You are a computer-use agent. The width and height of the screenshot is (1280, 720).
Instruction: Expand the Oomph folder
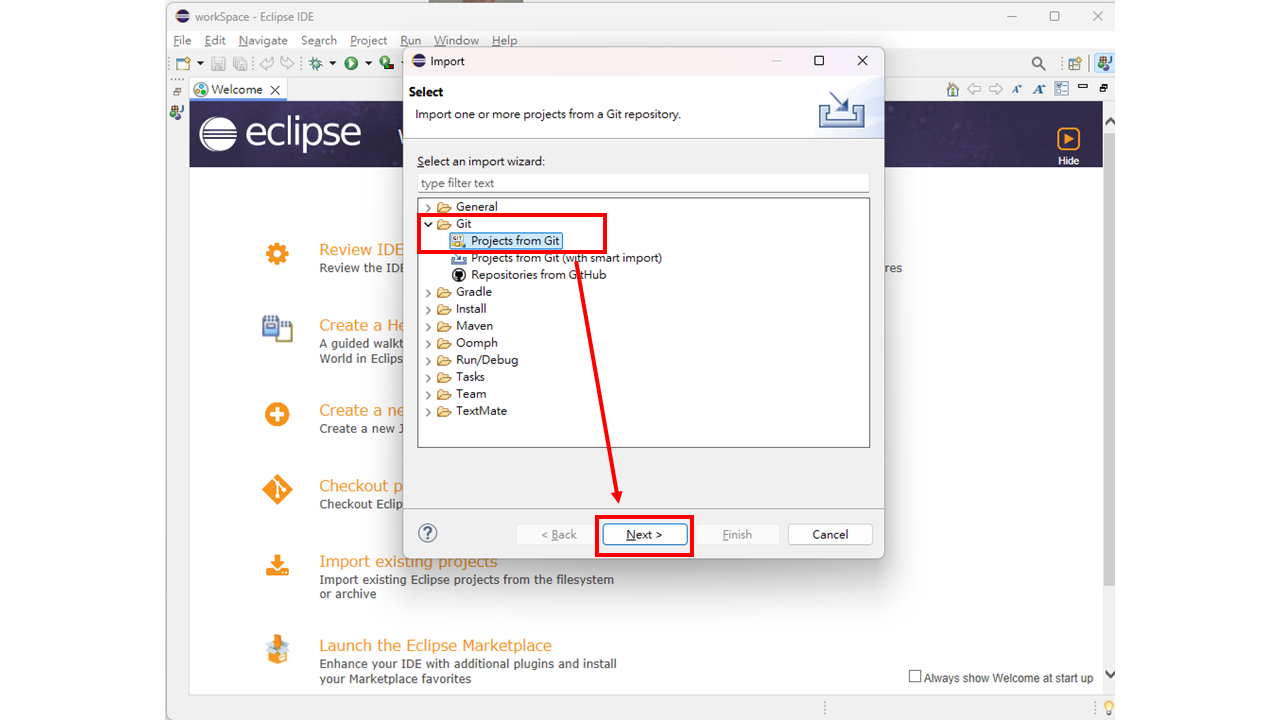428,344
